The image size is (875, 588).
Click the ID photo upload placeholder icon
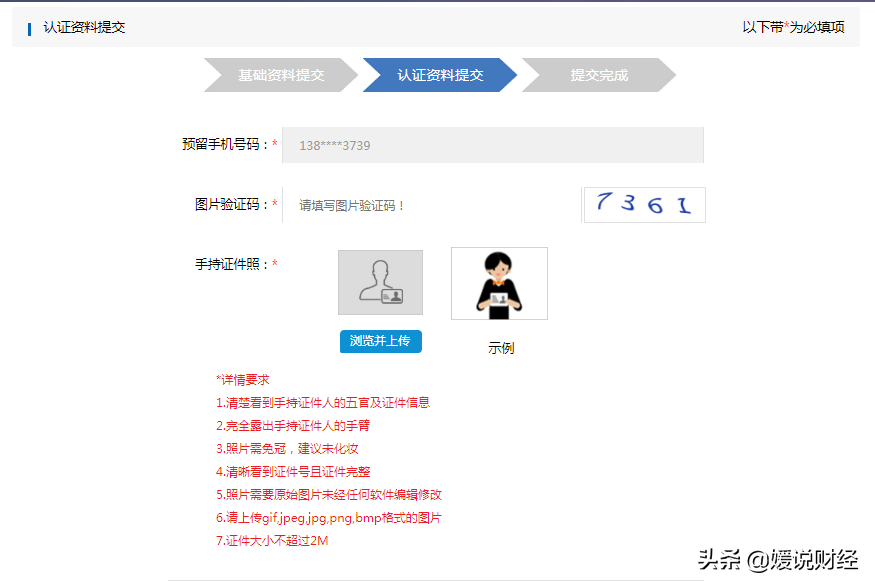pos(381,282)
